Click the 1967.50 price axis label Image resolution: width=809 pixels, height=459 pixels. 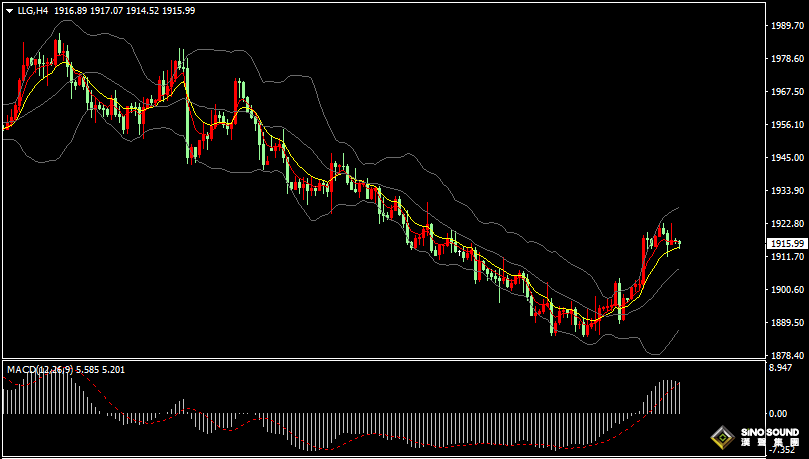tap(787, 92)
